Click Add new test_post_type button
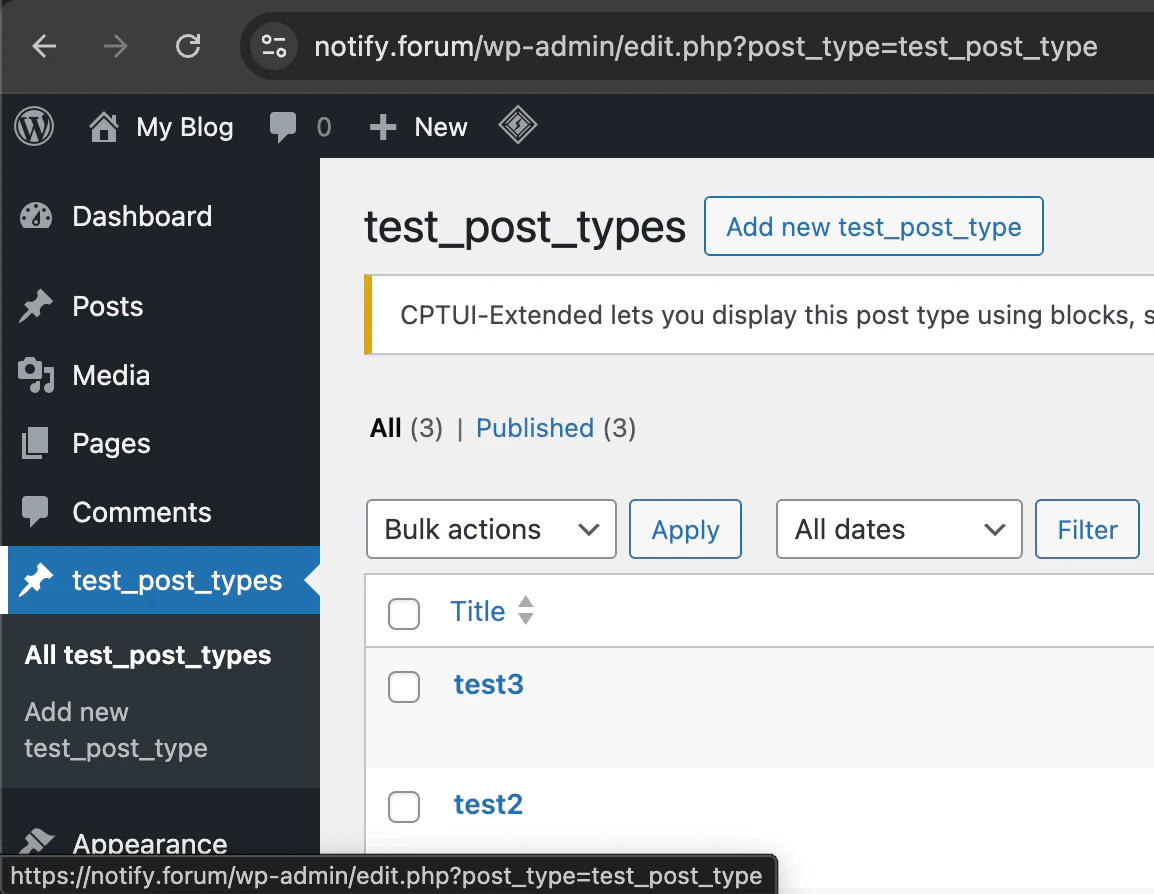This screenshot has width=1154, height=894. coord(873,226)
